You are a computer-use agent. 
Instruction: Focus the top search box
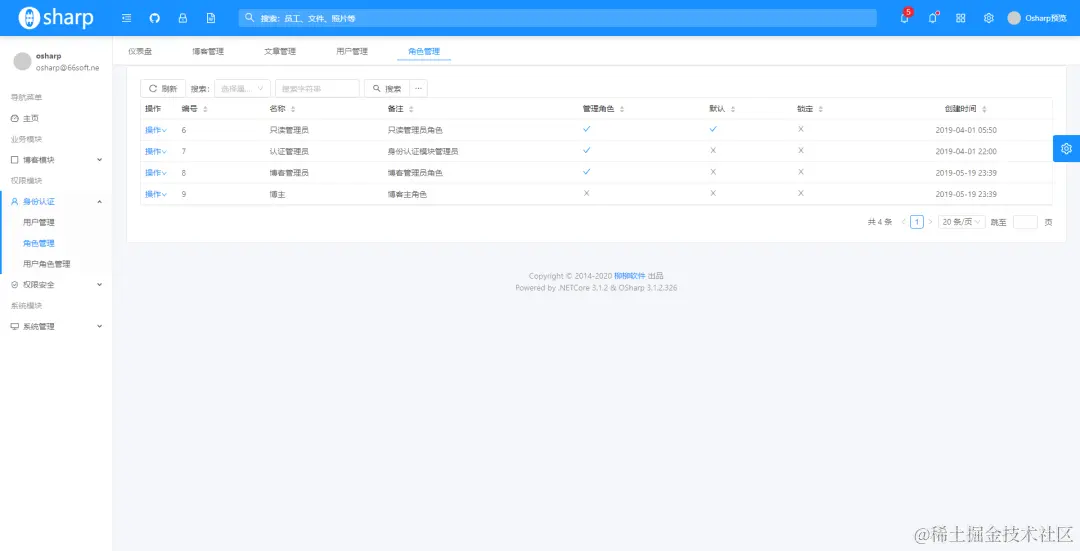[x=558, y=18]
